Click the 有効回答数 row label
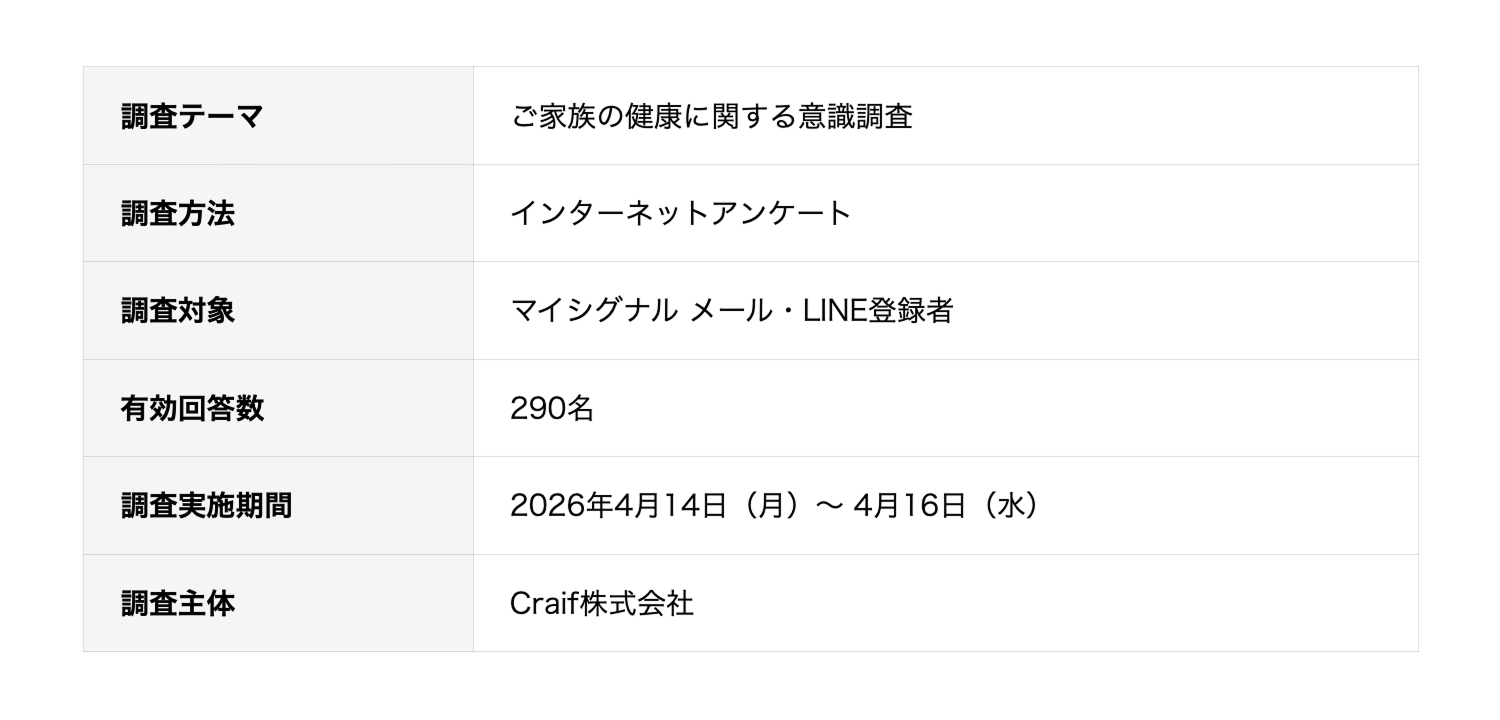This screenshot has height=720, width=1500. click(x=192, y=408)
